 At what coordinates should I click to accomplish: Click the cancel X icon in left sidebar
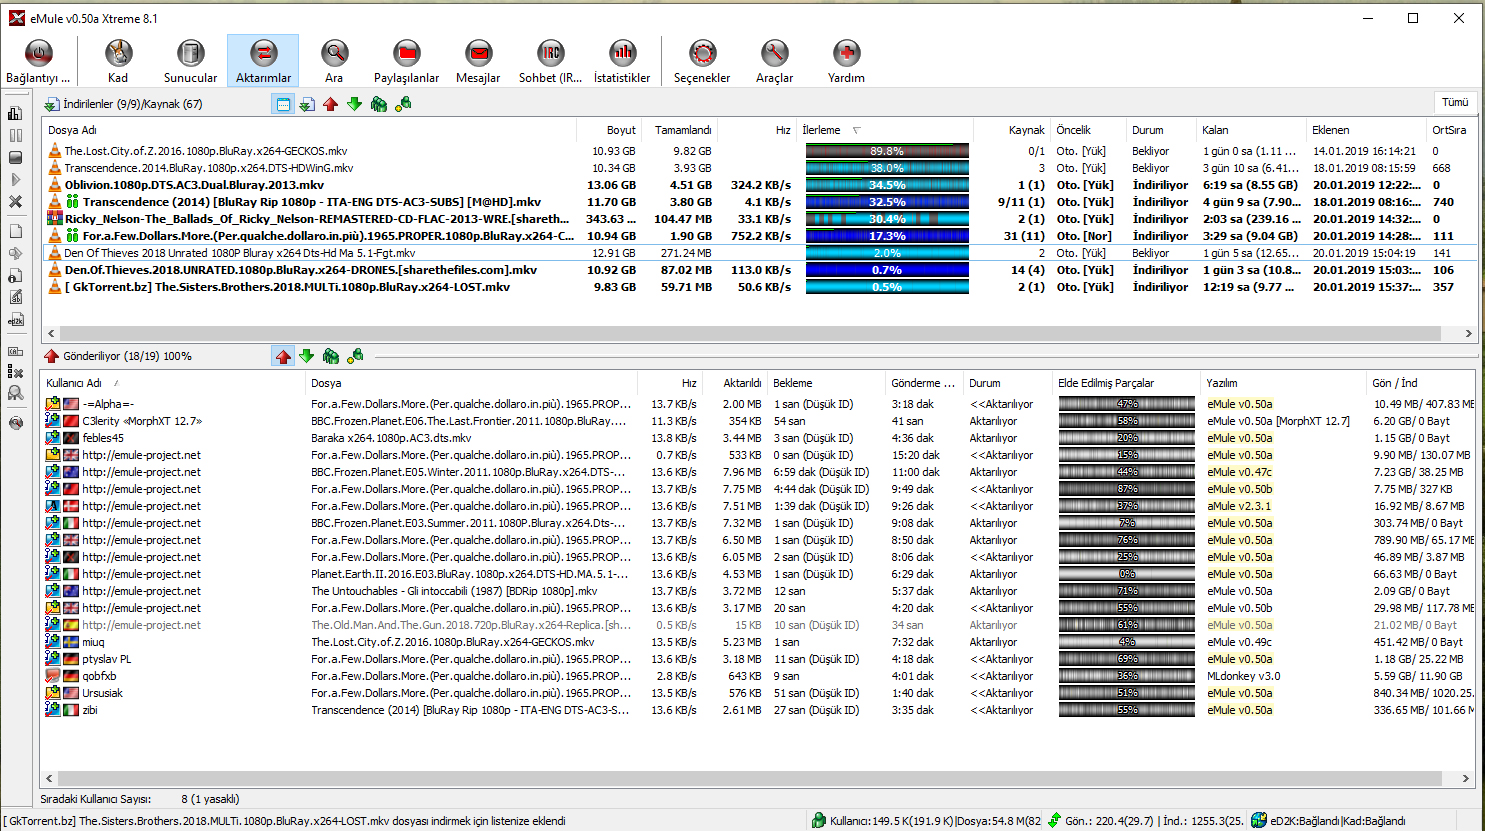pos(15,201)
